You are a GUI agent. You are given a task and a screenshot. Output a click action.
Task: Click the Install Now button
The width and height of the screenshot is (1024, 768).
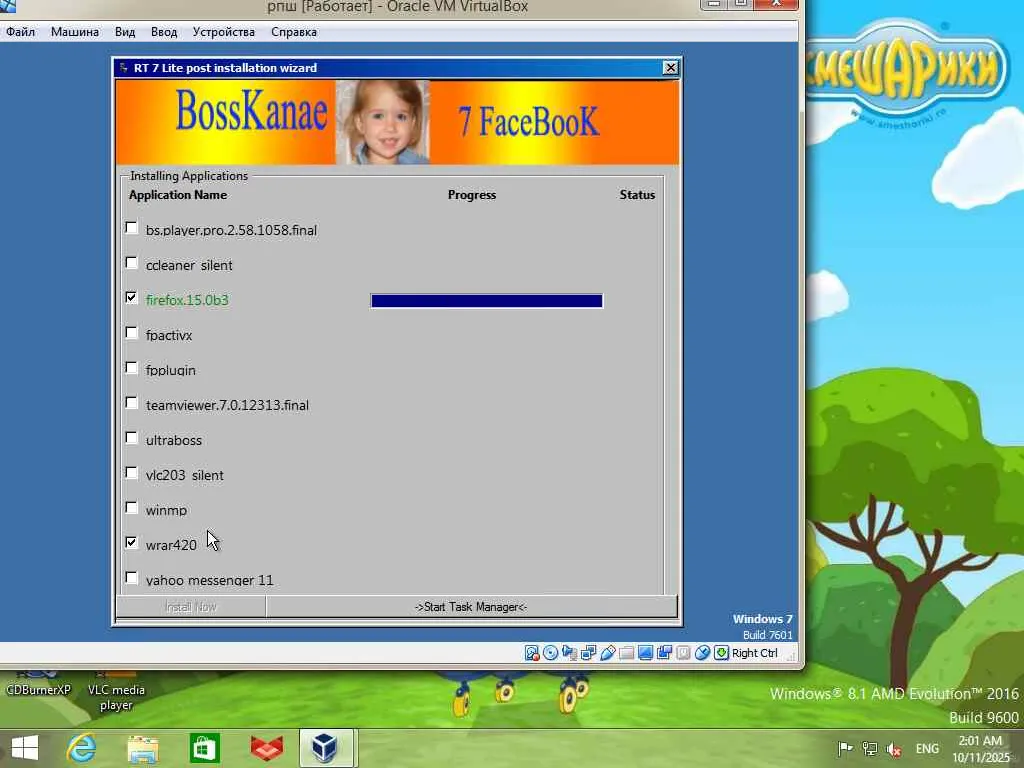(191, 607)
